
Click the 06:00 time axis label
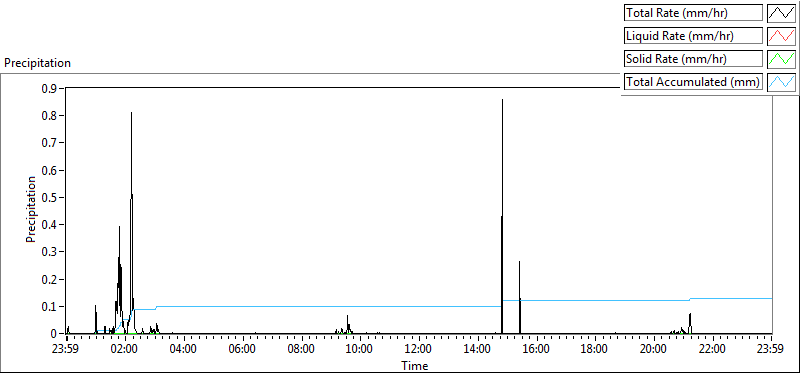pos(243,350)
